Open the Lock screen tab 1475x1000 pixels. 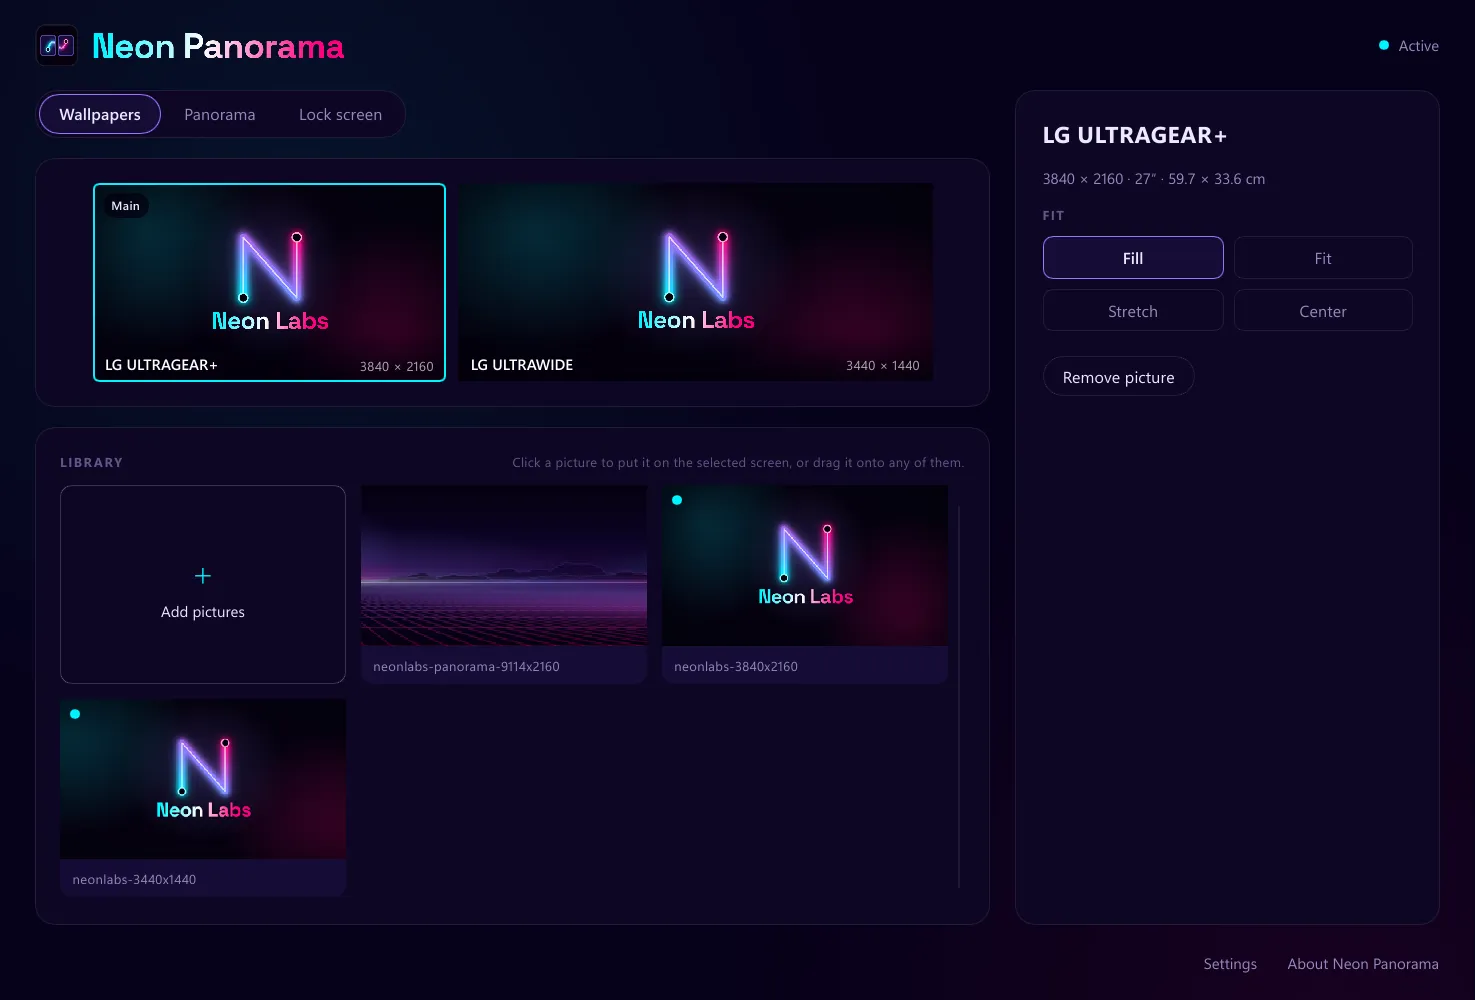point(340,114)
